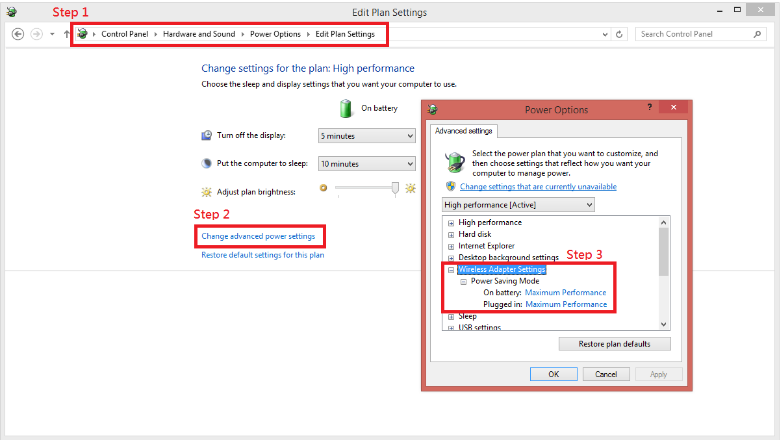Click the bright sun icon right of slider

click(x=409, y=188)
